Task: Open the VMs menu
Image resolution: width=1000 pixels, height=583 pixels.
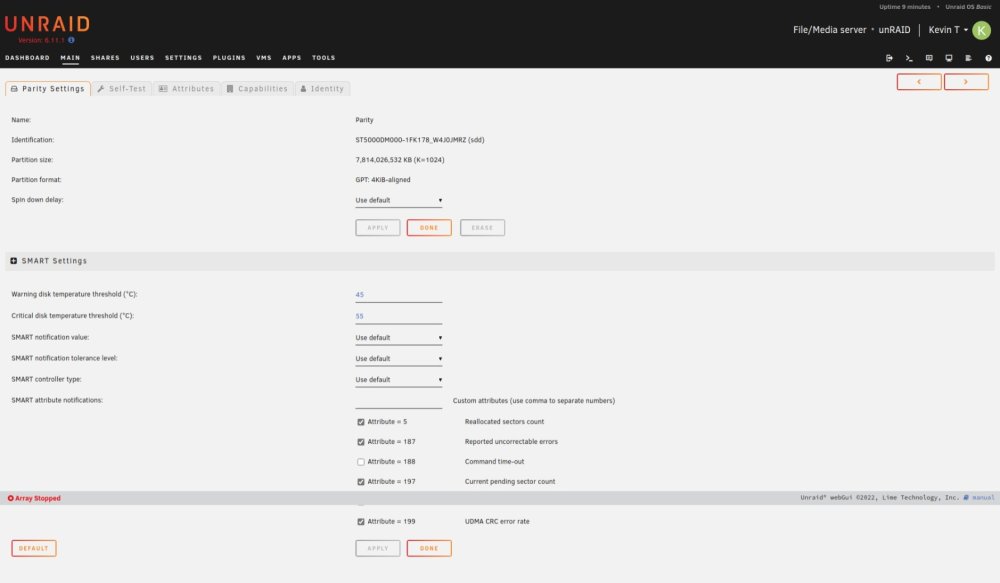Action: tap(264, 58)
